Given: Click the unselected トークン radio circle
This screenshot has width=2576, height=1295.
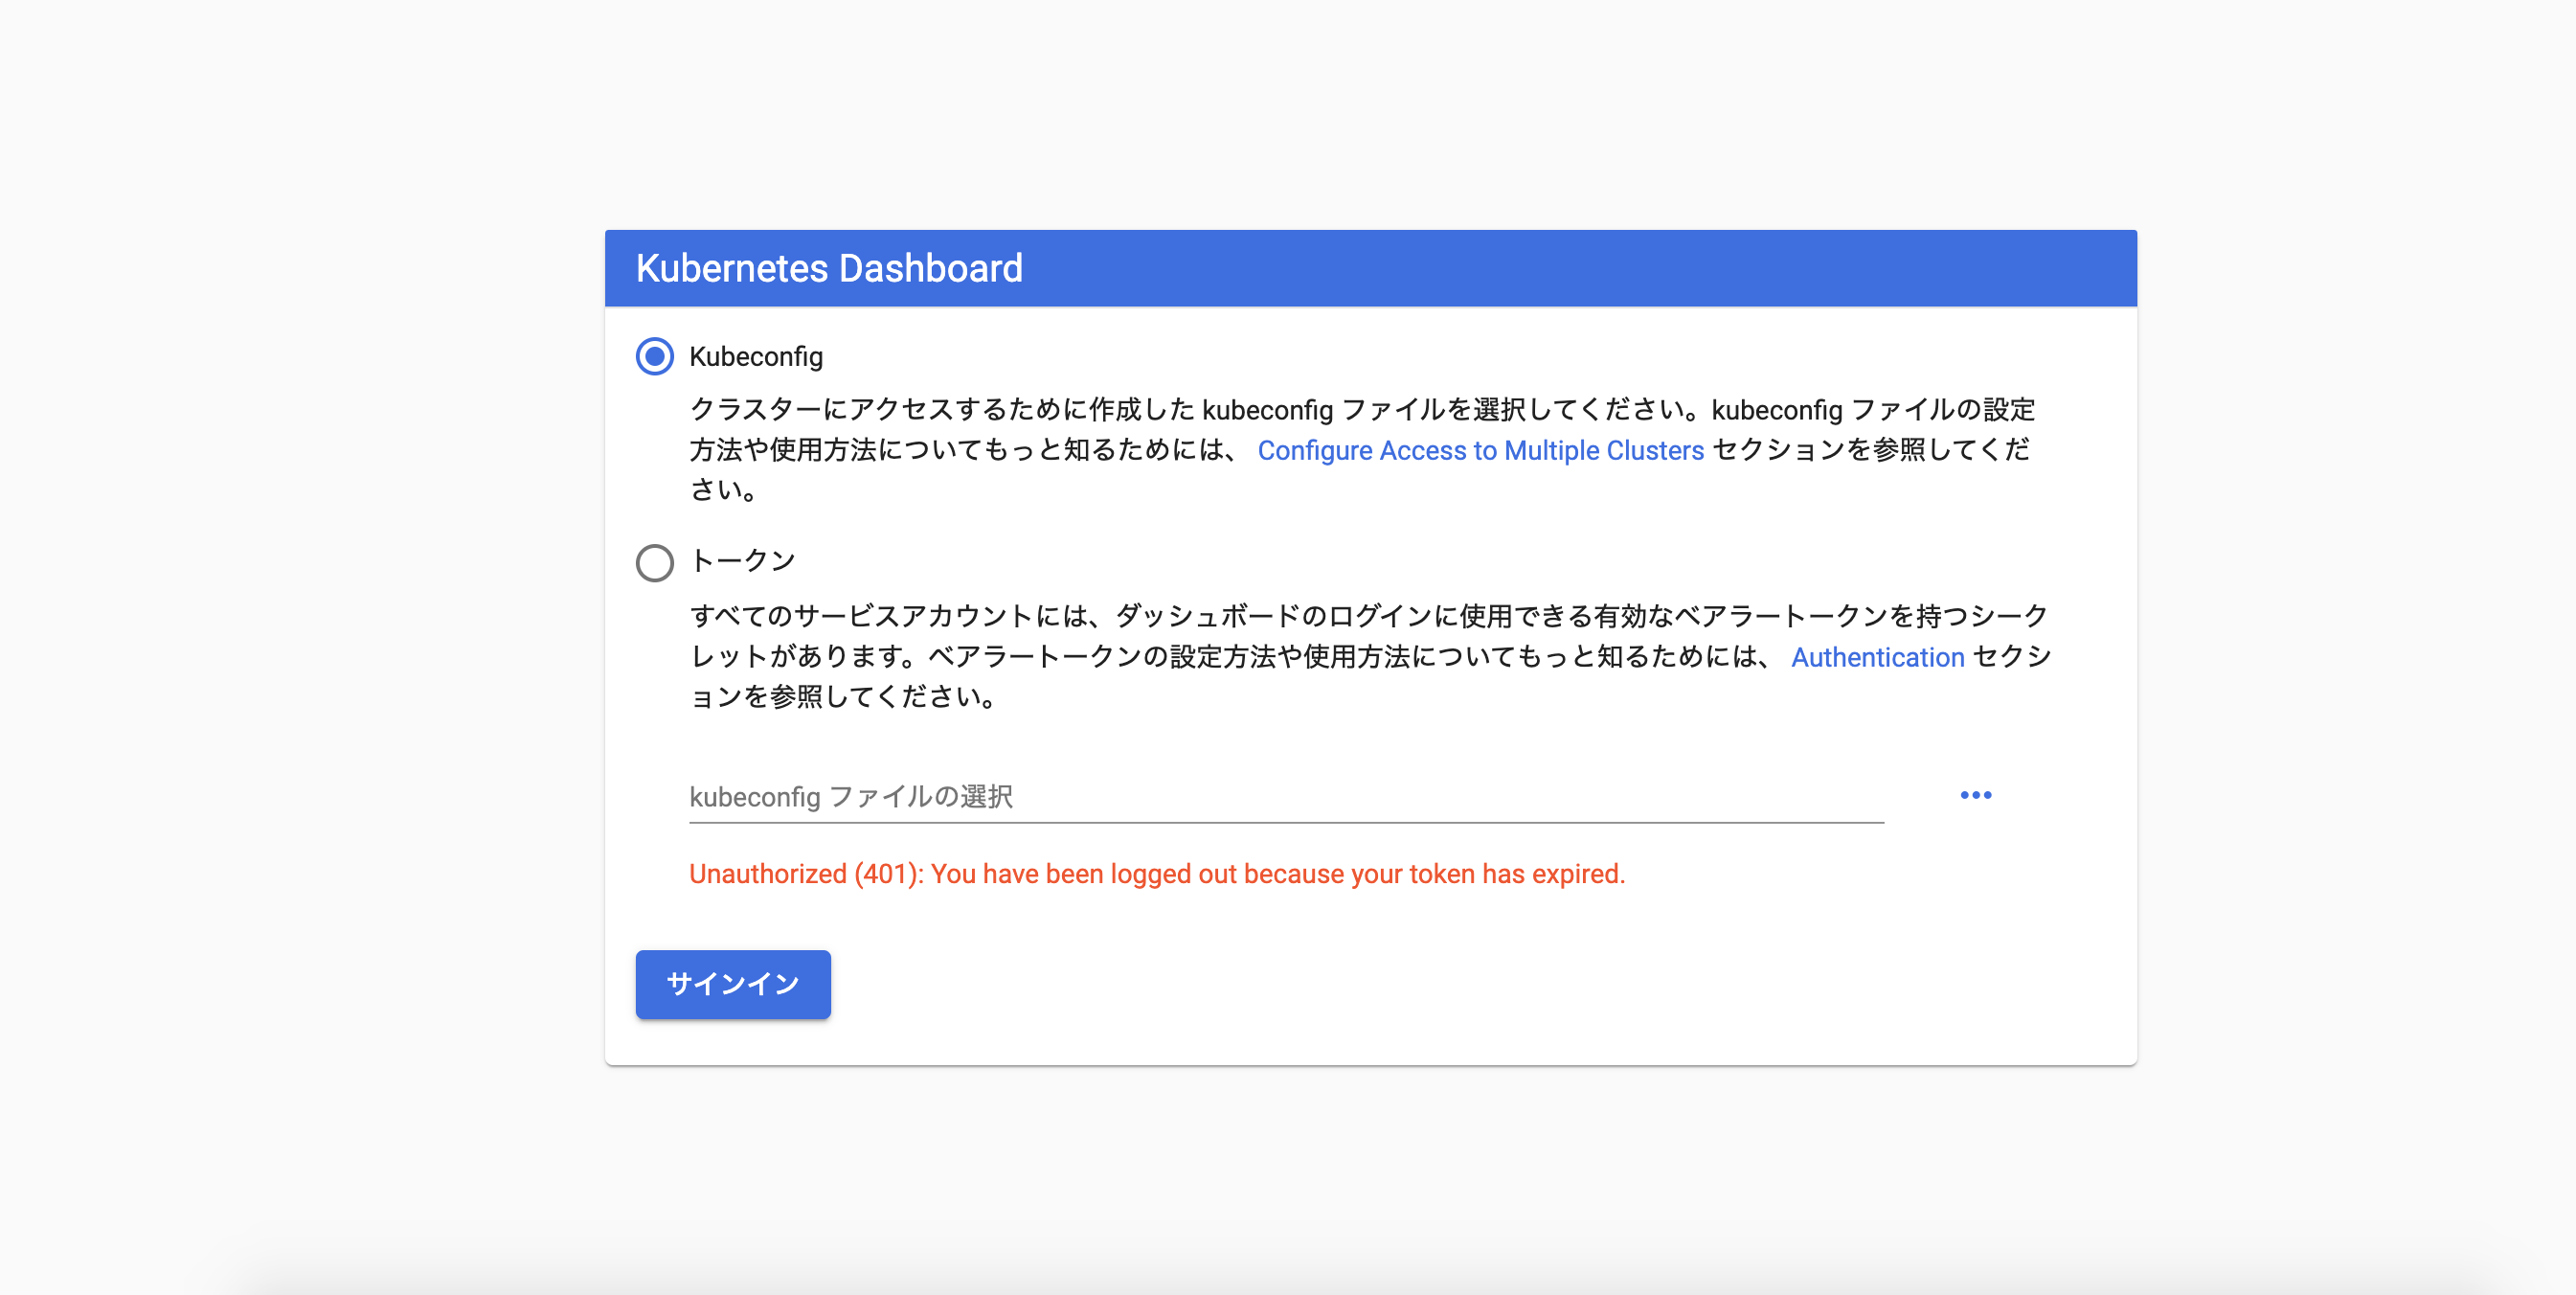Looking at the screenshot, I should (654, 563).
